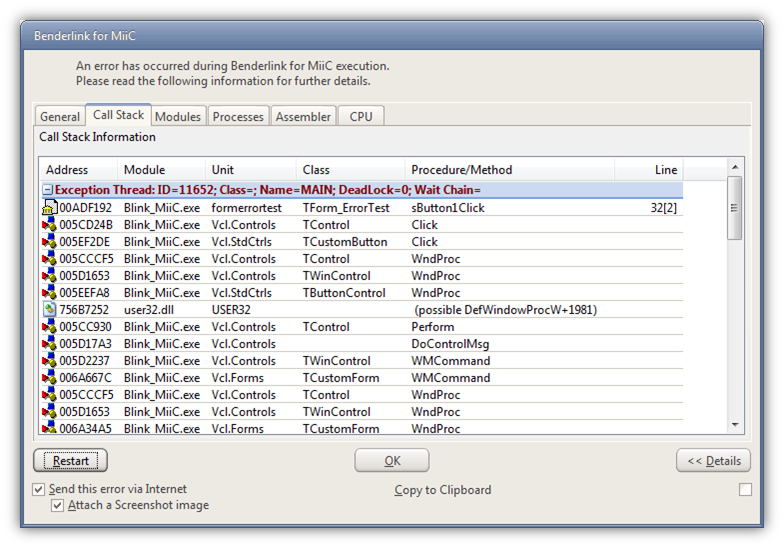Open the Assembler tab
The height and width of the screenshot is (548, 784).
(303, 117)
